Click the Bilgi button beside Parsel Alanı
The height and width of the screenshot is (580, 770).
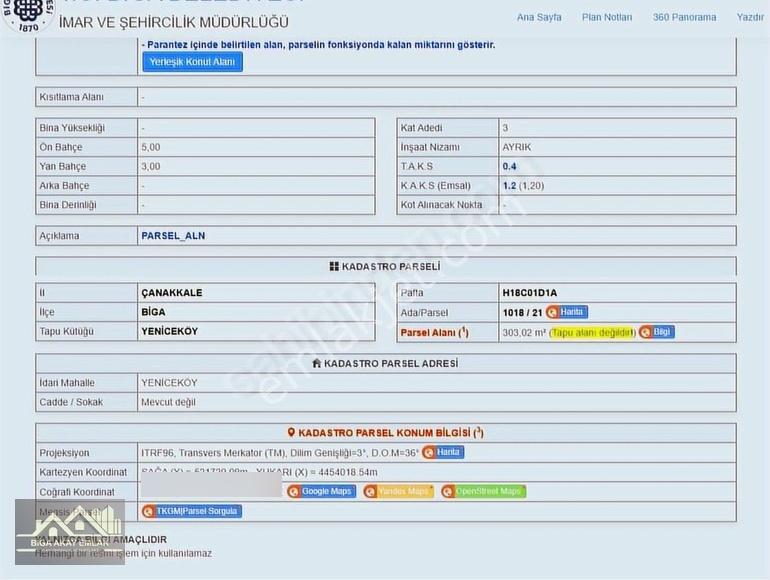(x=657, y=332)
